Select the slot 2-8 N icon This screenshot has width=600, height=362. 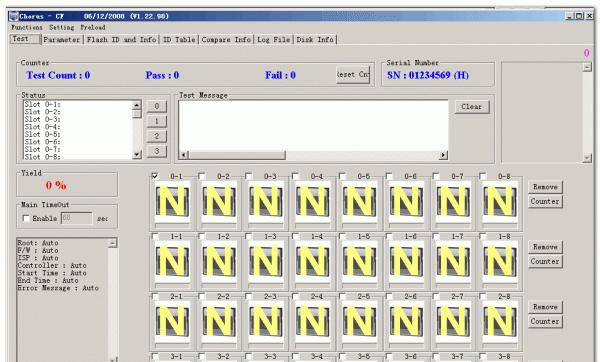pos(500,321)
